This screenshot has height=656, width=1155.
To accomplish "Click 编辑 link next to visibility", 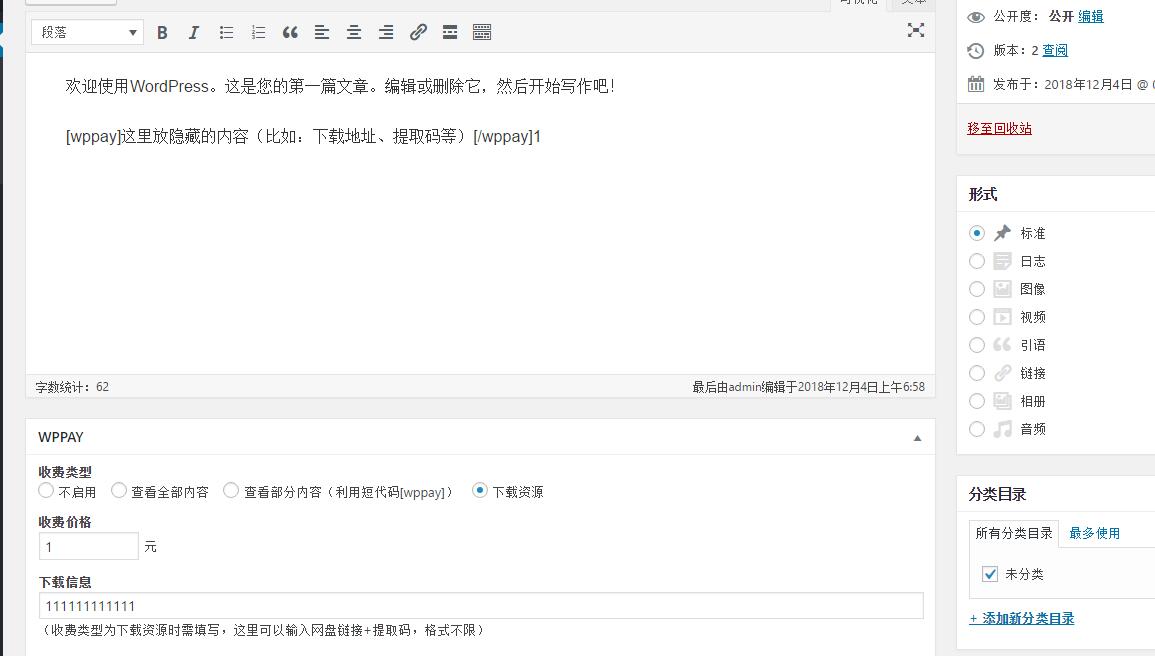I will click(1091, 16).
